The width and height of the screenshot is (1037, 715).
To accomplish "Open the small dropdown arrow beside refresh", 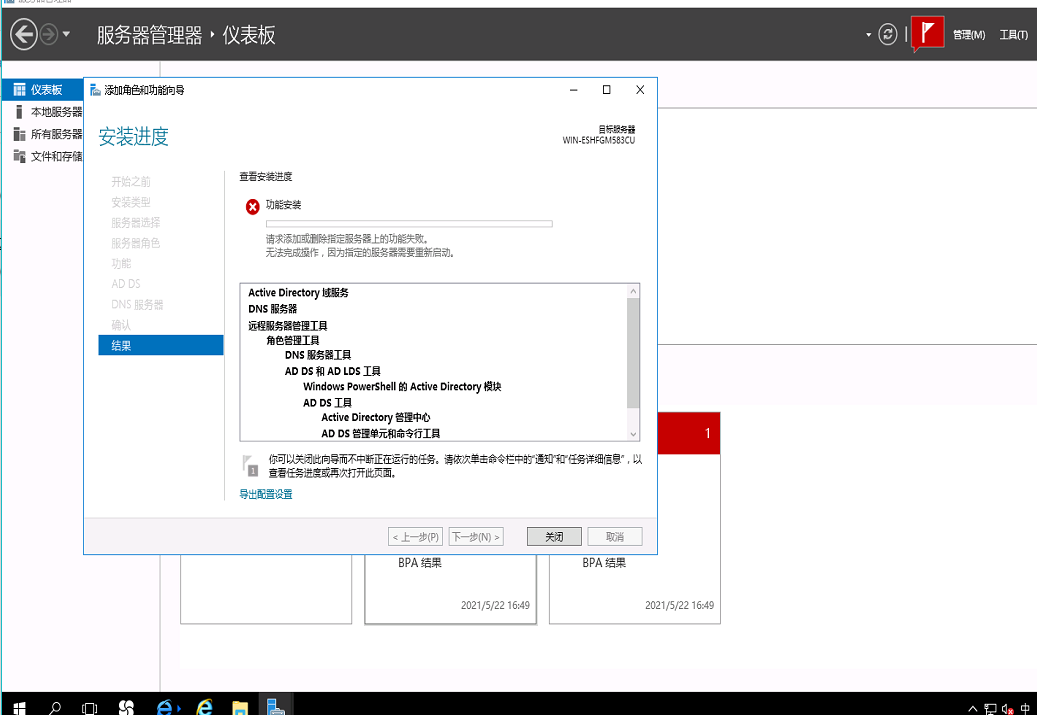I will pyautogui.click(x=868, y=35).
